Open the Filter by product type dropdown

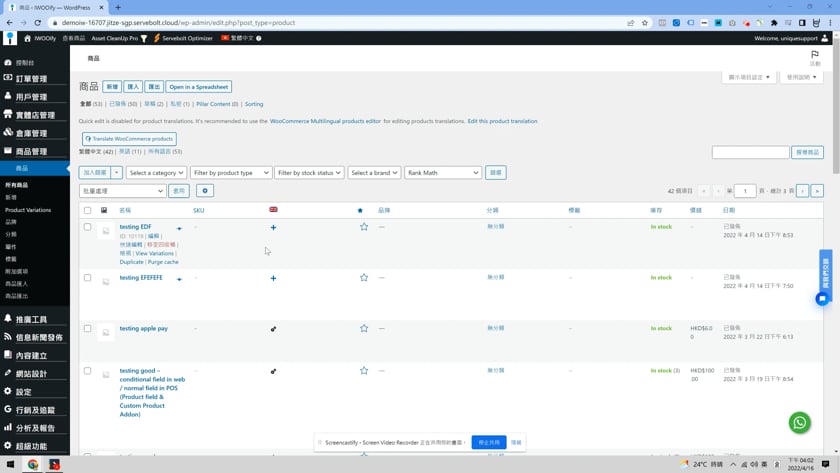pos(231,172)
